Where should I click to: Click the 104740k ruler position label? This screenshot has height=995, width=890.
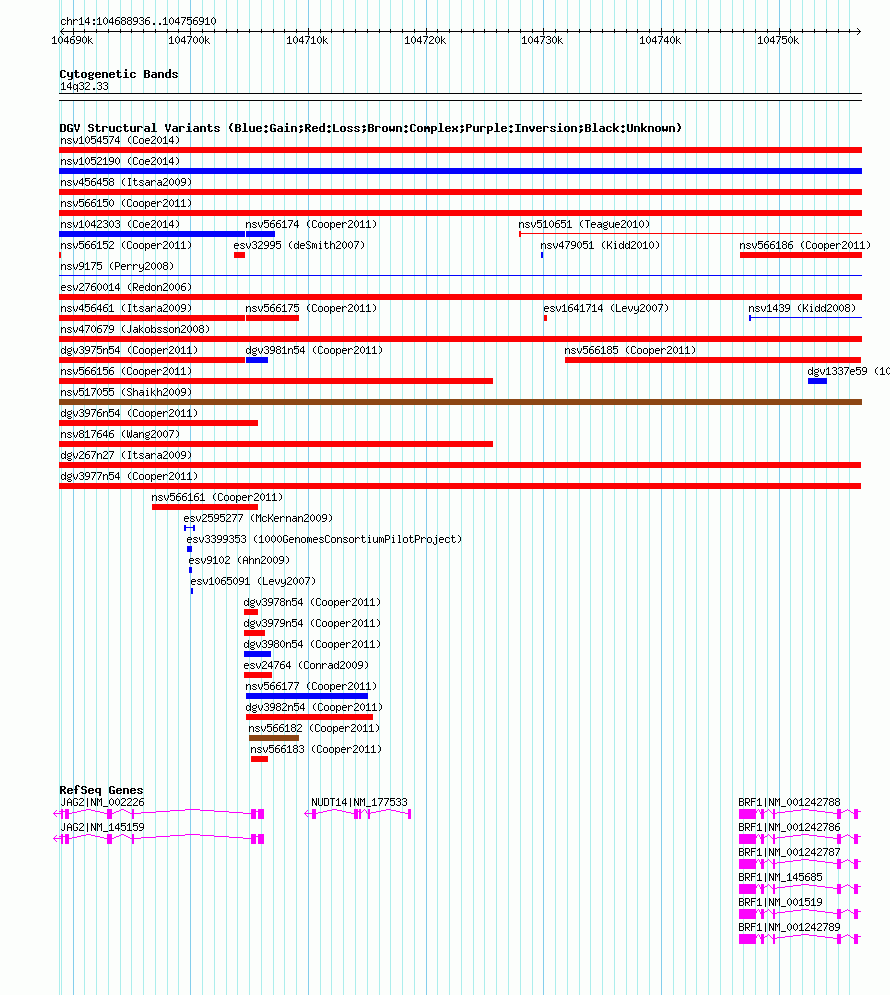[x=660, y=40]
